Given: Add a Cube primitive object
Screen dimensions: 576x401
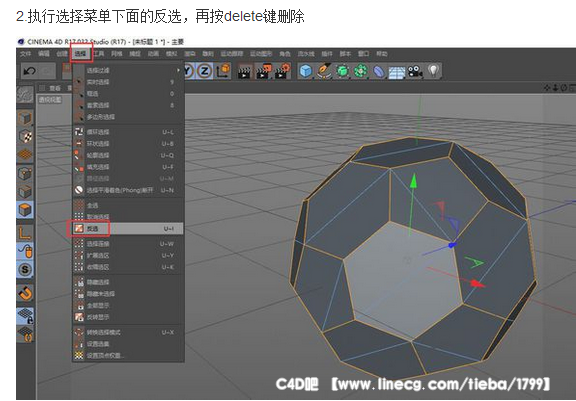Looking at the screenshot, I should point(306,71).
